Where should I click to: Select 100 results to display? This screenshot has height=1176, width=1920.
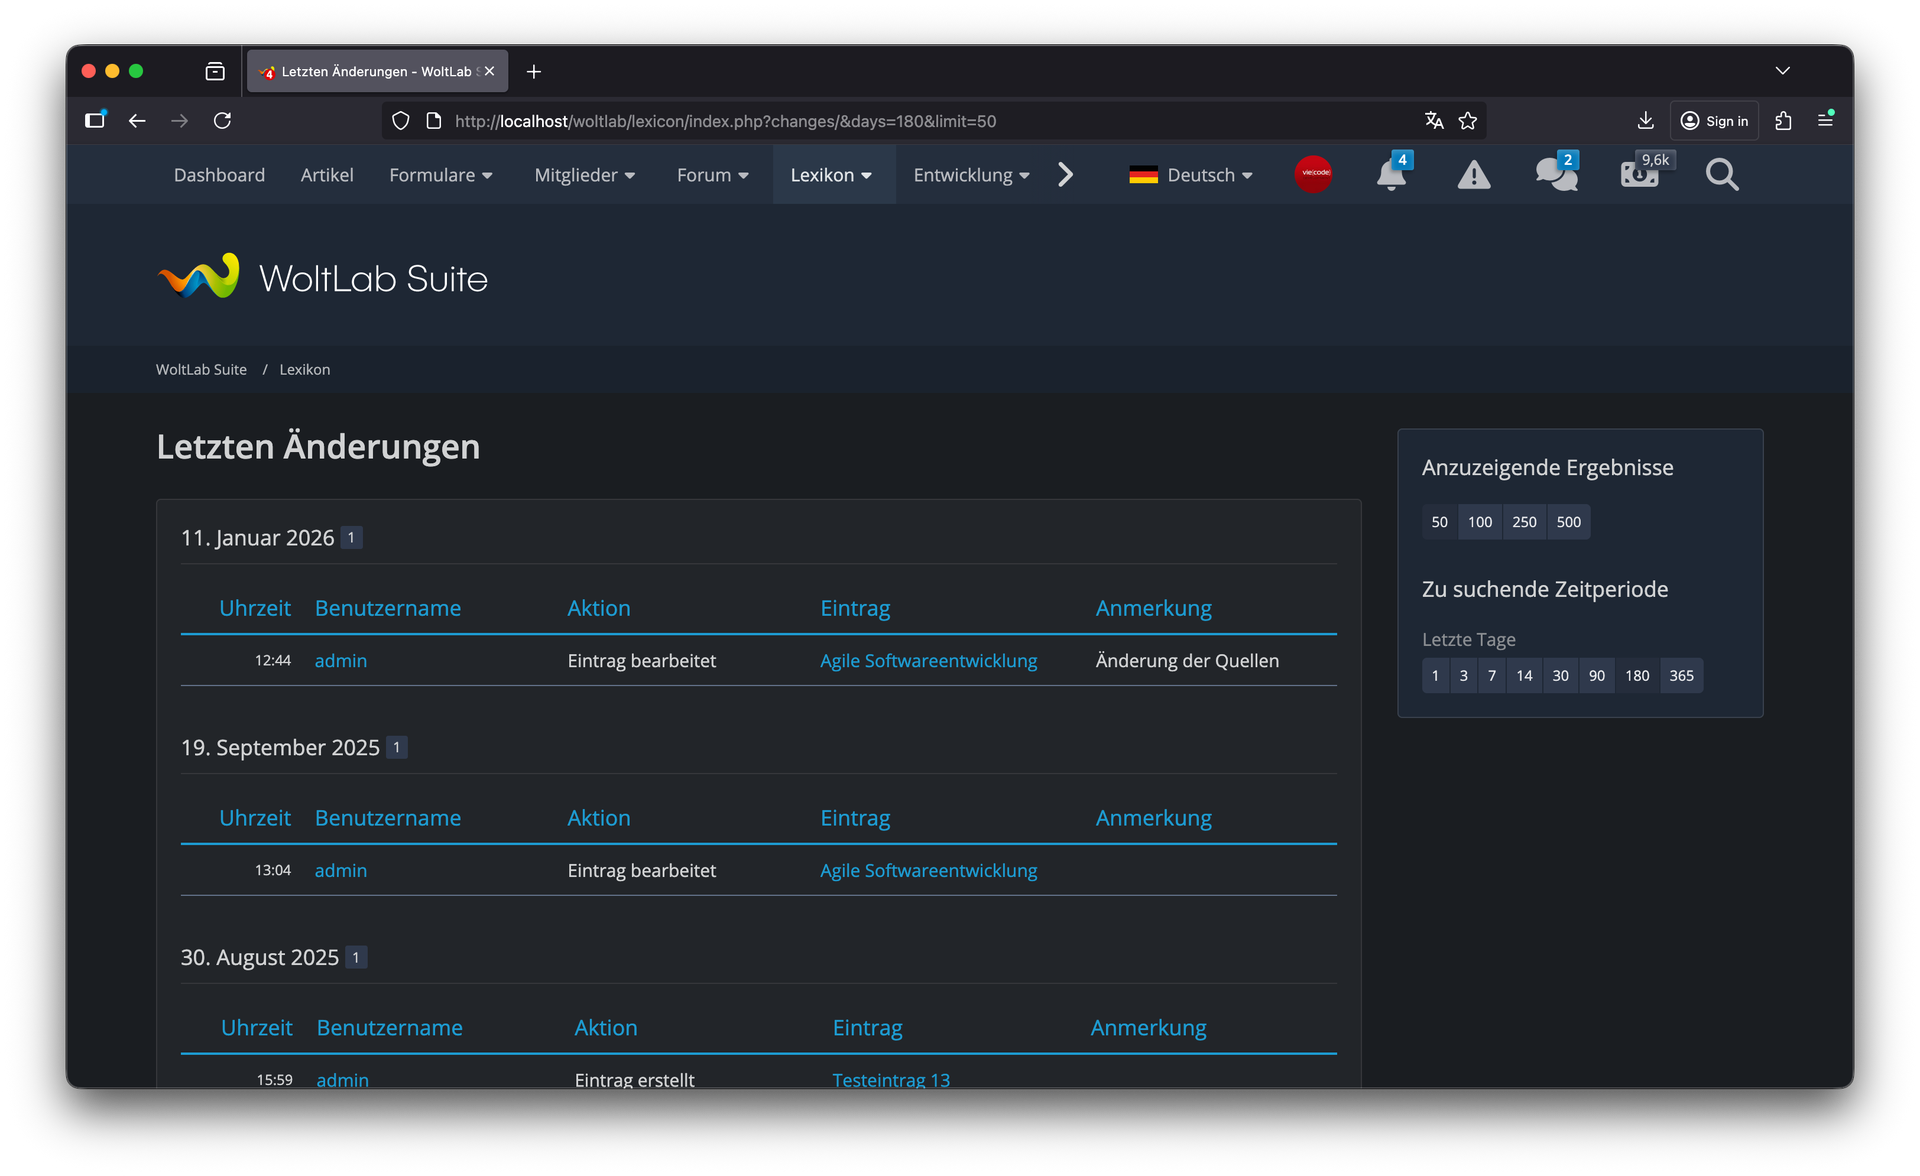point(1480,522)
